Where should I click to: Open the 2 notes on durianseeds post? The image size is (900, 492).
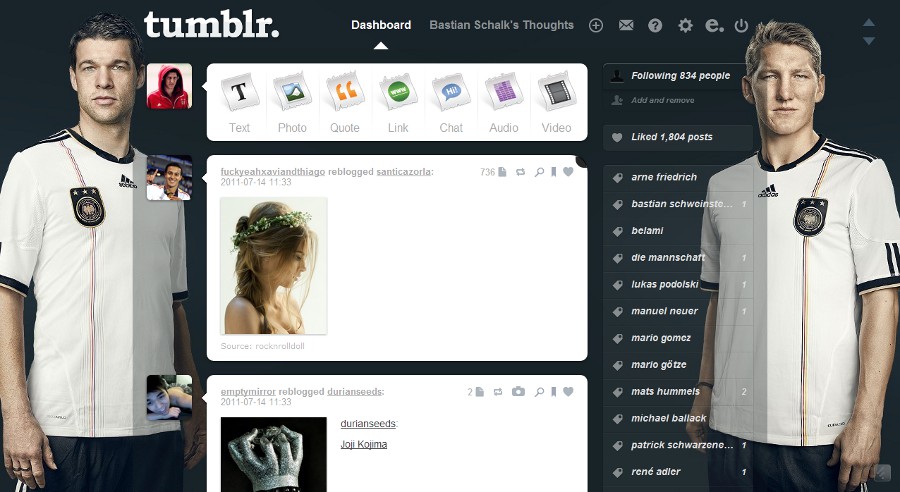(476, 392)
